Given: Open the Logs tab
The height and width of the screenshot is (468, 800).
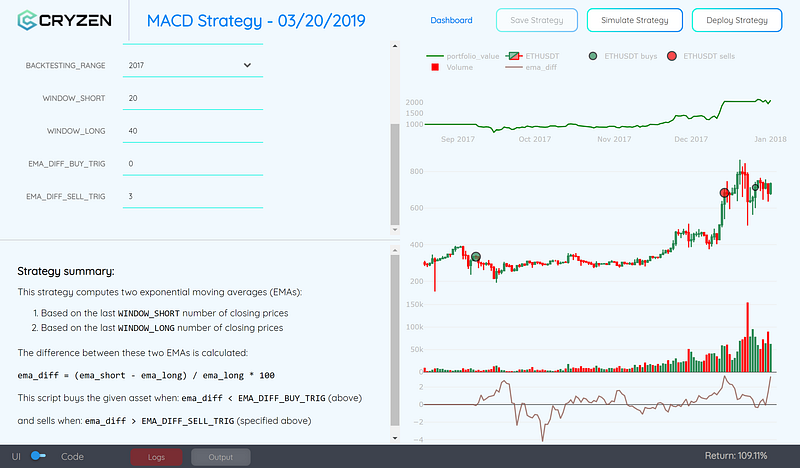Looking at the screenshot, I should 156,457.
